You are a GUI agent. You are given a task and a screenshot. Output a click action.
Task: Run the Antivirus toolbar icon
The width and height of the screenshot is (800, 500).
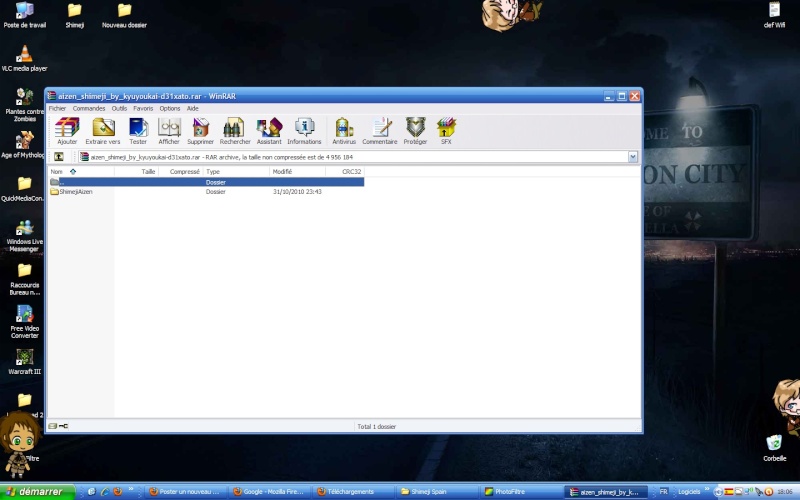point(344,131)
